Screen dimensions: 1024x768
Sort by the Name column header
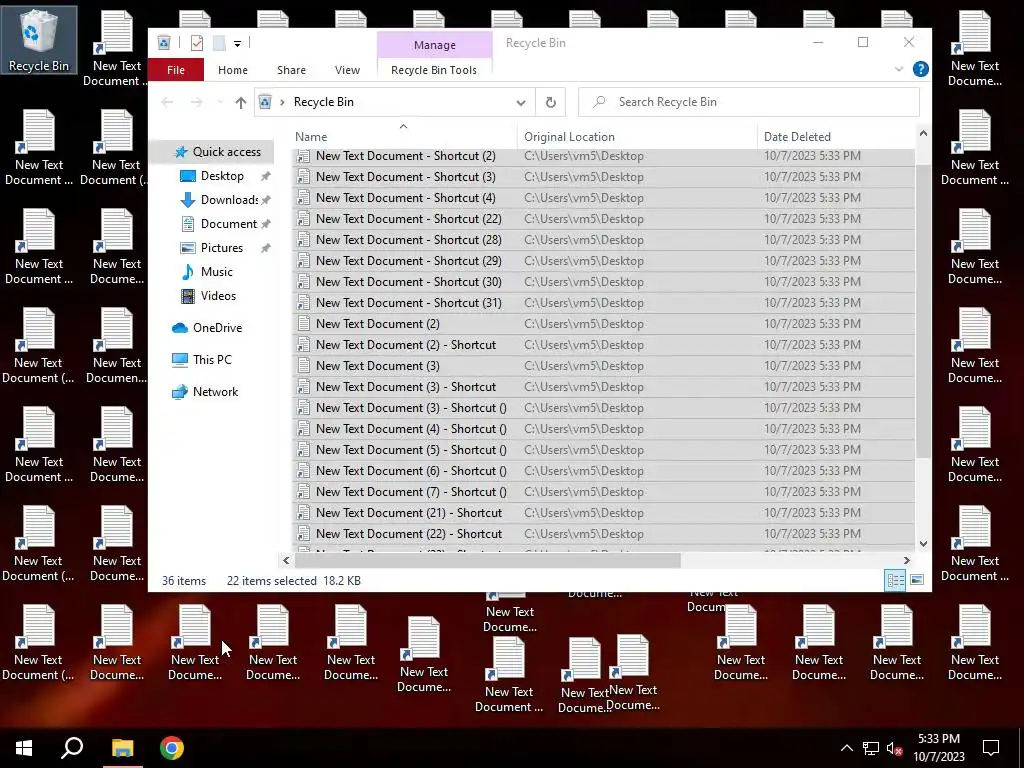(x=405, y=136)
